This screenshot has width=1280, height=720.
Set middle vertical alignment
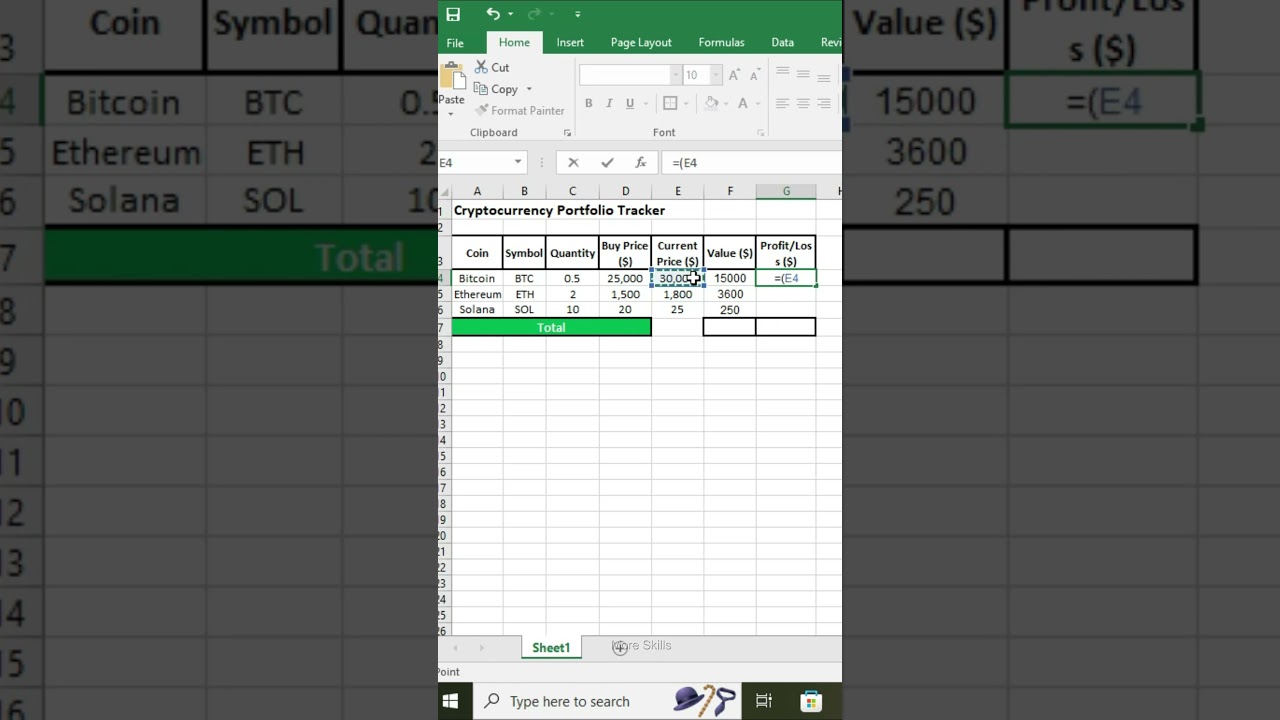803,74
